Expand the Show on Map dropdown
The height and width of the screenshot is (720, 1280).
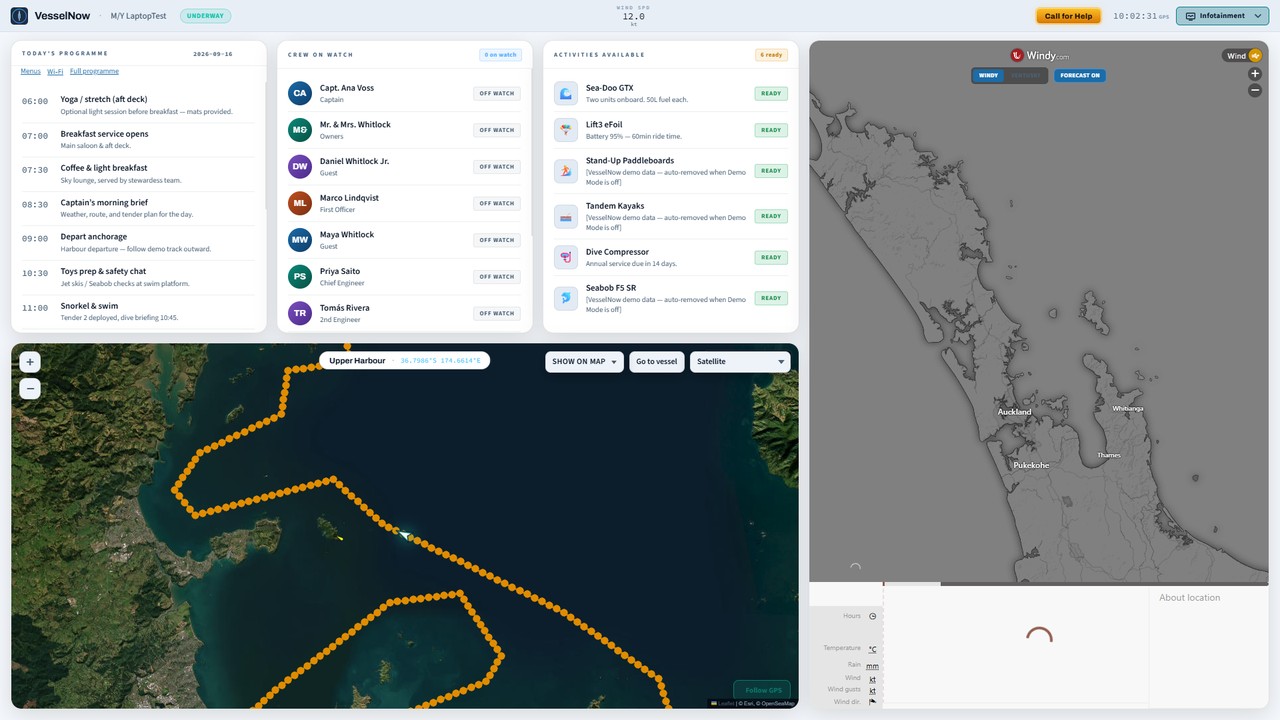coord(584,361)
